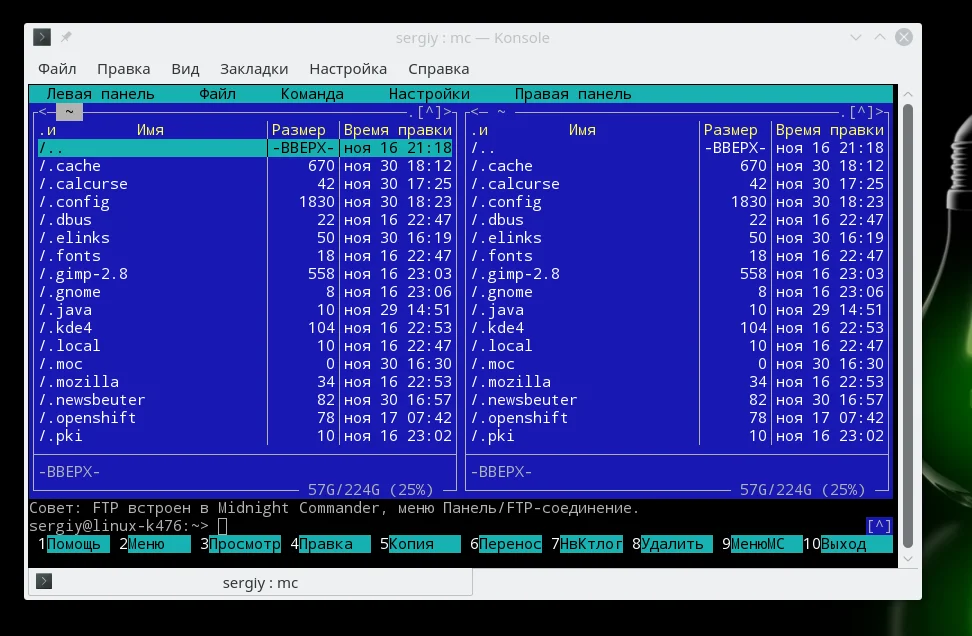Viewport: 972px width, 636px height.
Task: Click the right panel forward arrow '>'
Action: (x=880, y=112)
